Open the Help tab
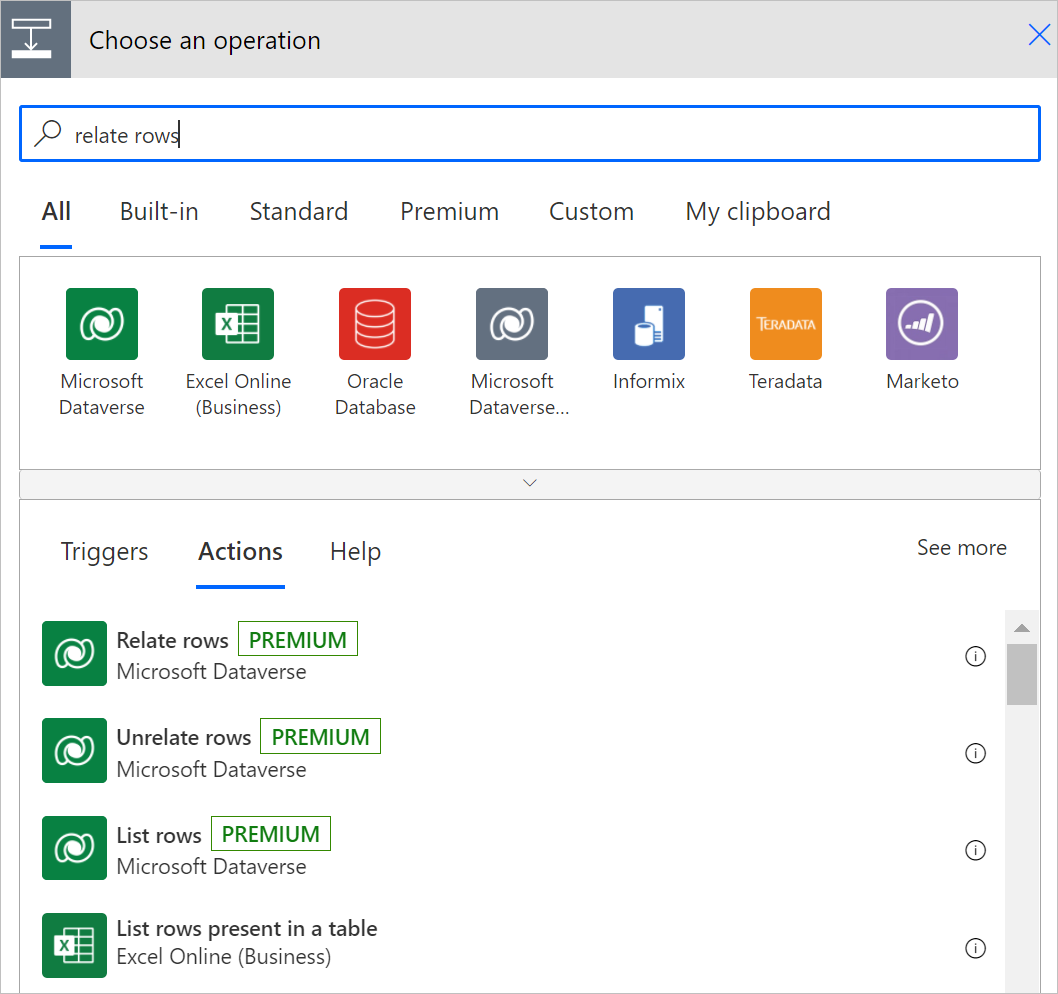This screenshot has width=1058, height=994. pyautogui.click(x=356, y=551)
